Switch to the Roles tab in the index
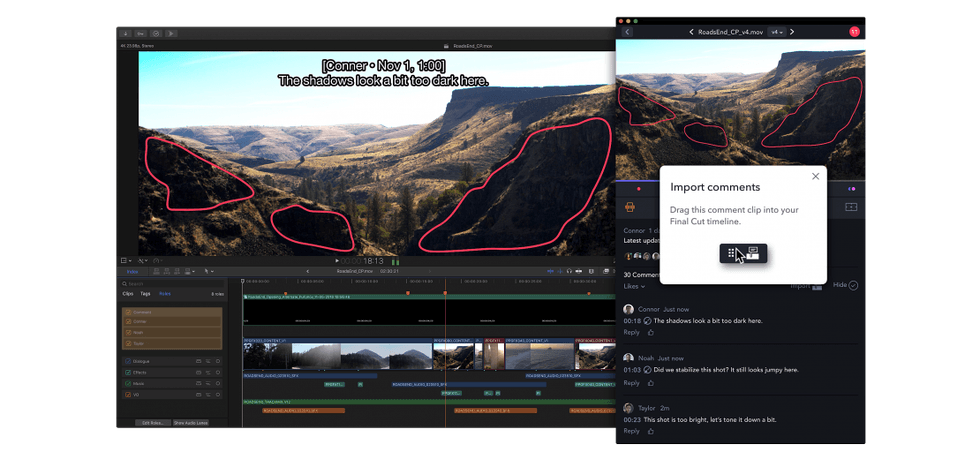Image resolution: width=980 pixels, height=459 pixels. click(x=164, y=293)
